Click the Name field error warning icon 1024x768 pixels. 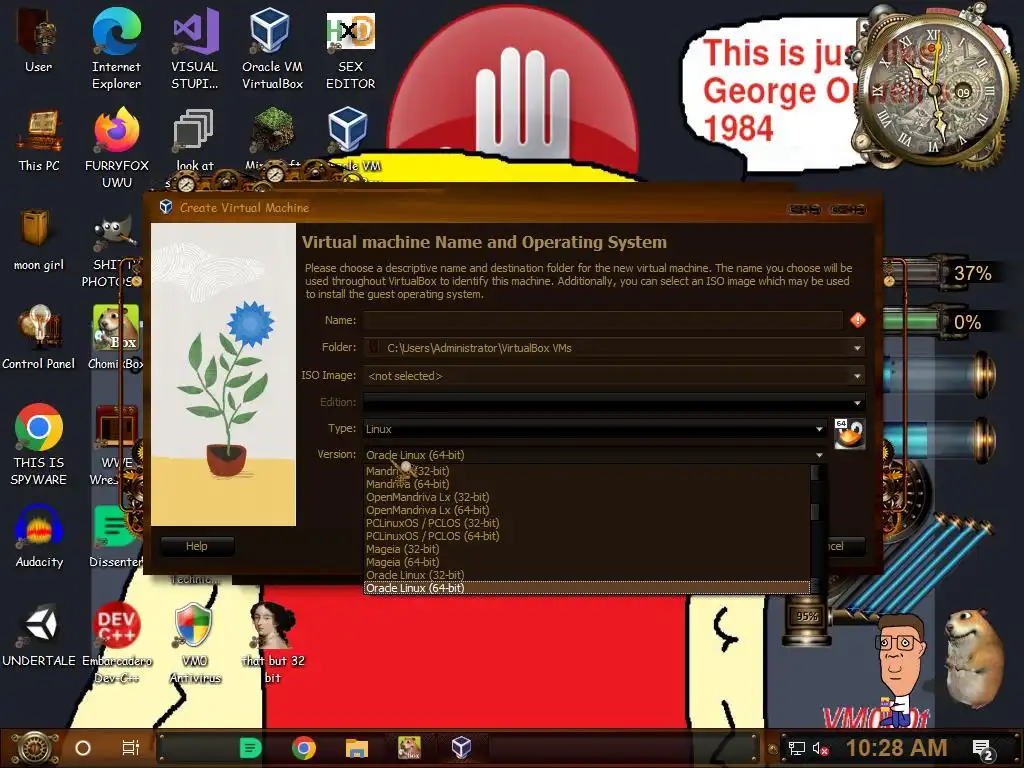[x=857, y=320]
